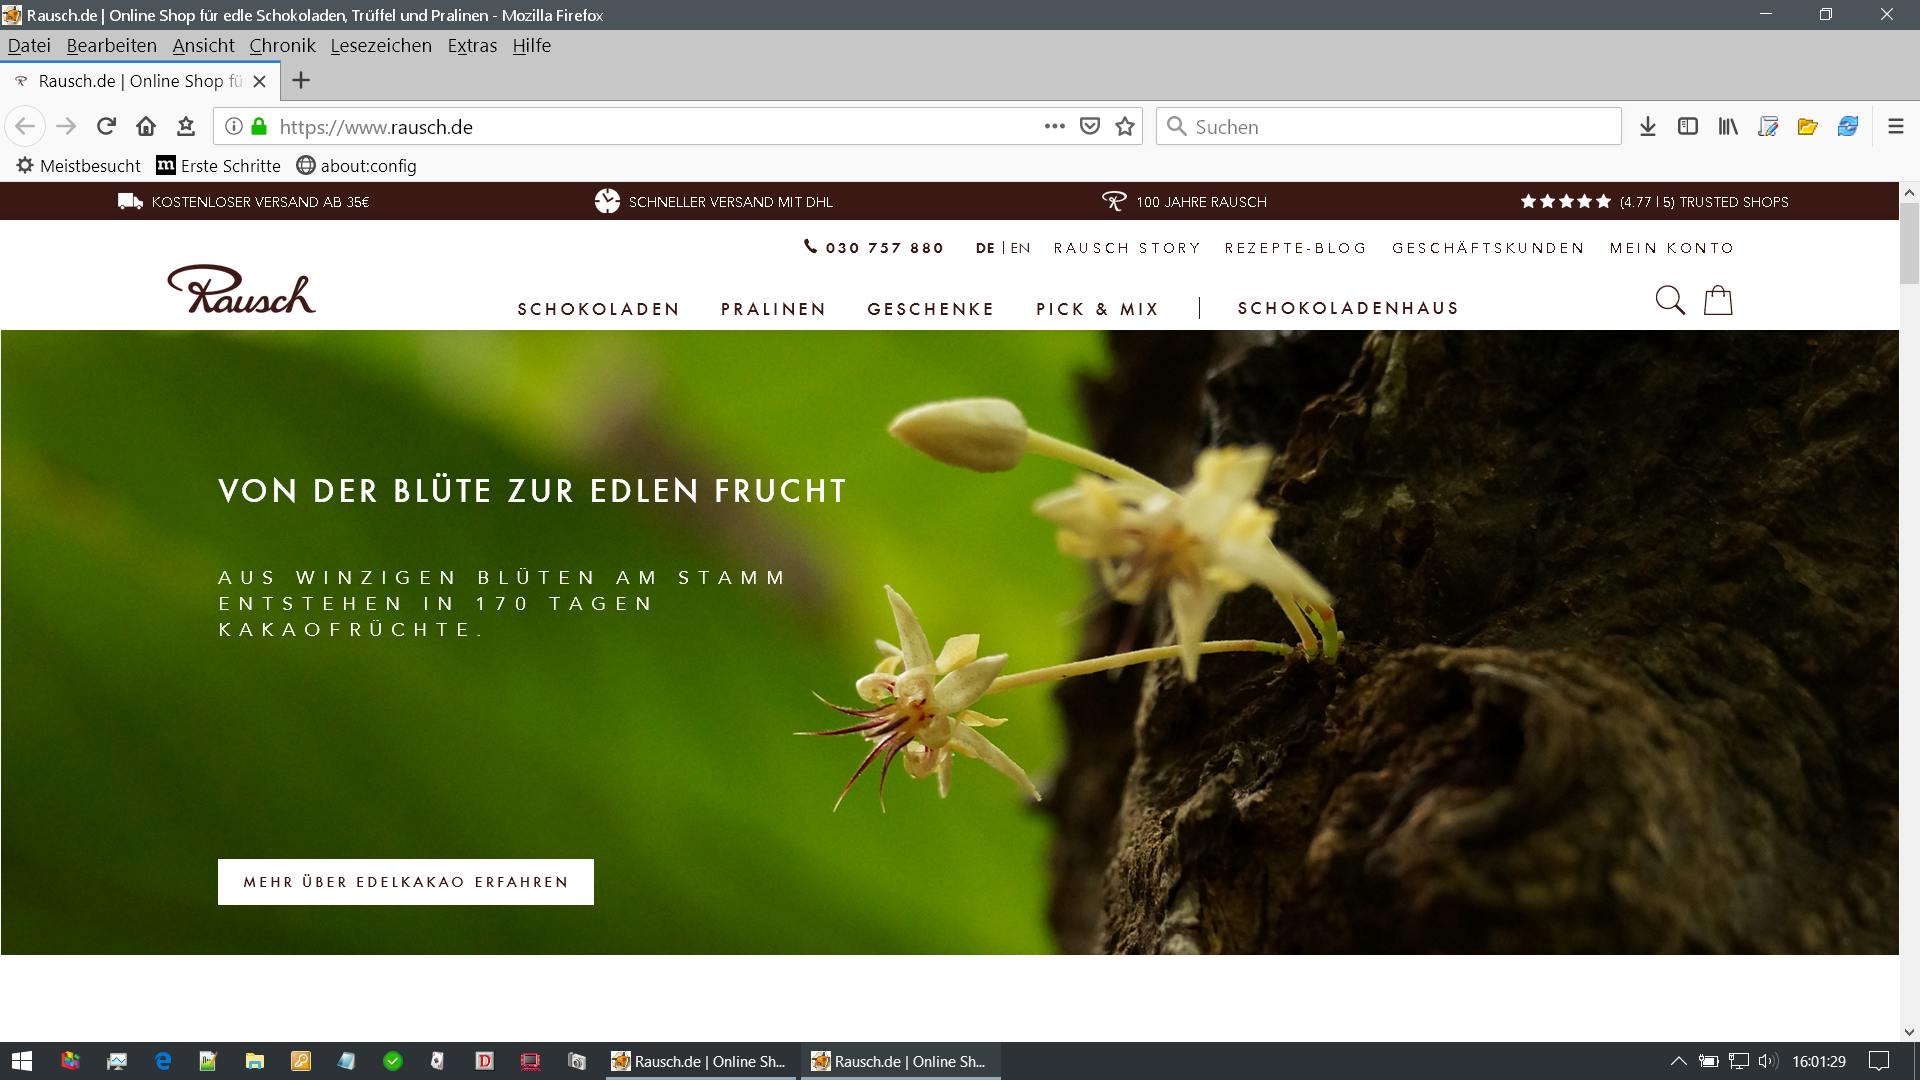Go to the Firefox home page icon

pos(146,126)
